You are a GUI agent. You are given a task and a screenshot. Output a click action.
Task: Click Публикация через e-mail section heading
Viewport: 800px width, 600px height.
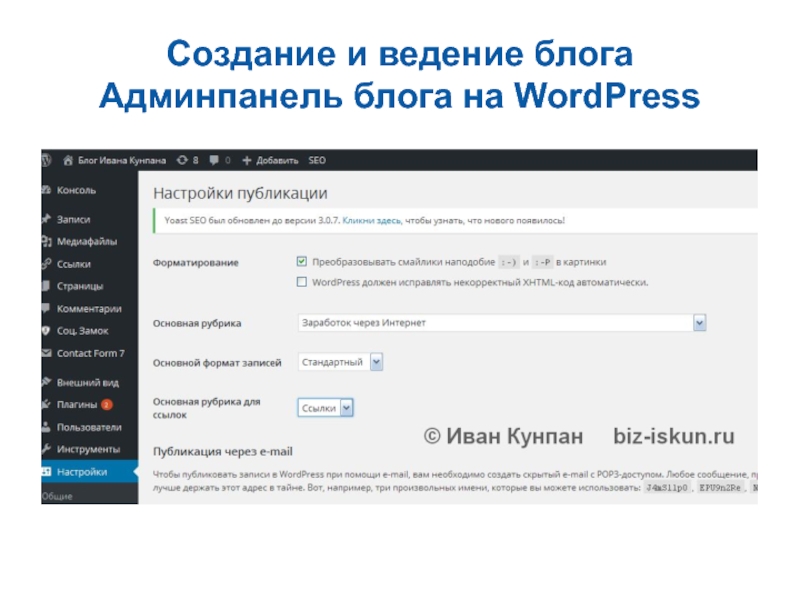pyautogui.click(x=223, y=452)
